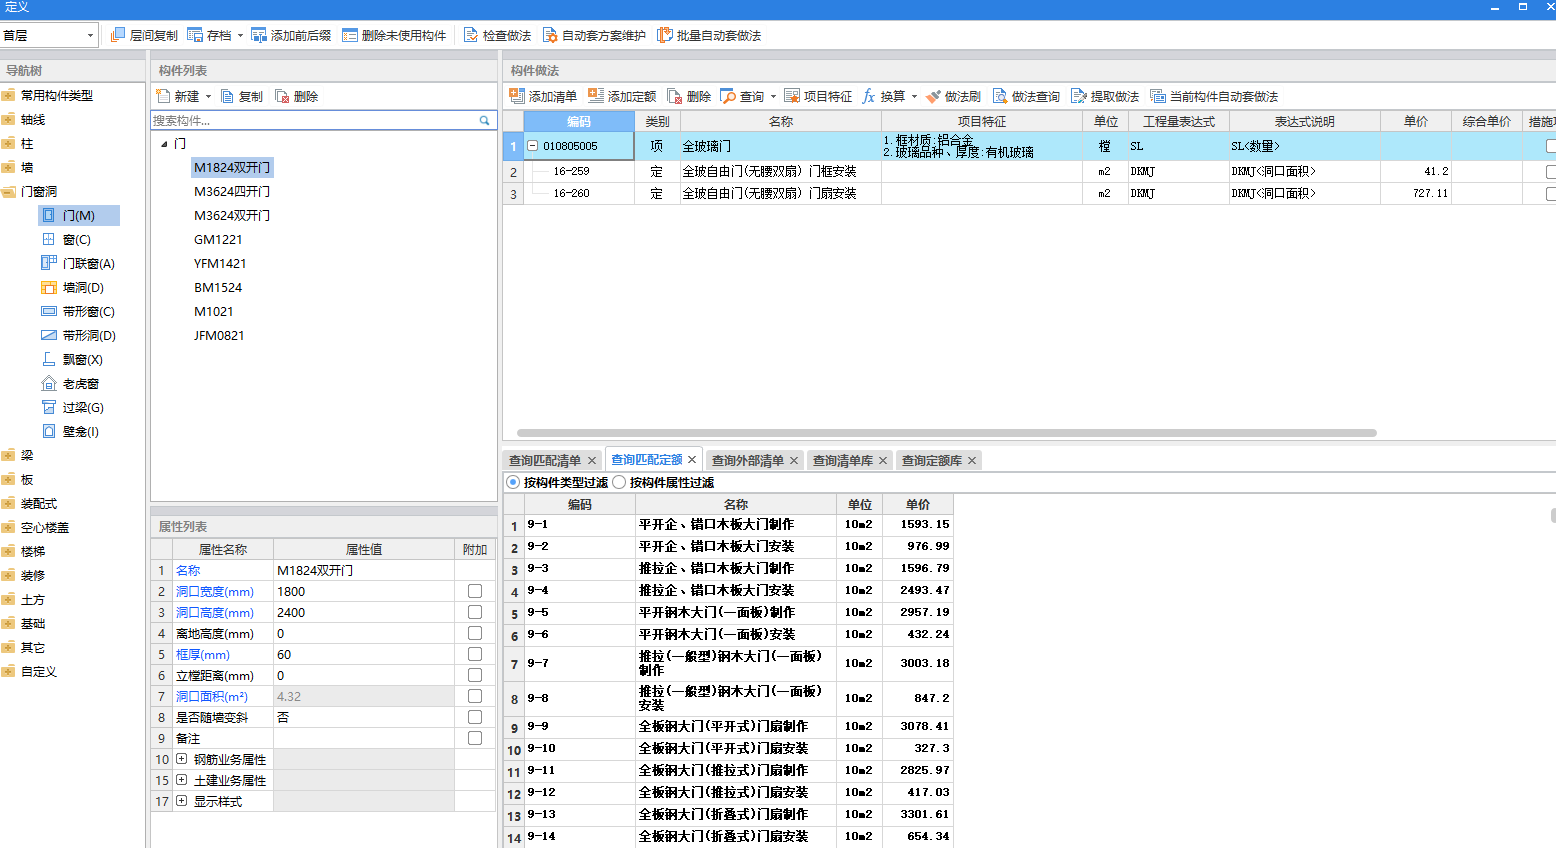
Task: Click 复制 in the component list
Action: [242, 96]
